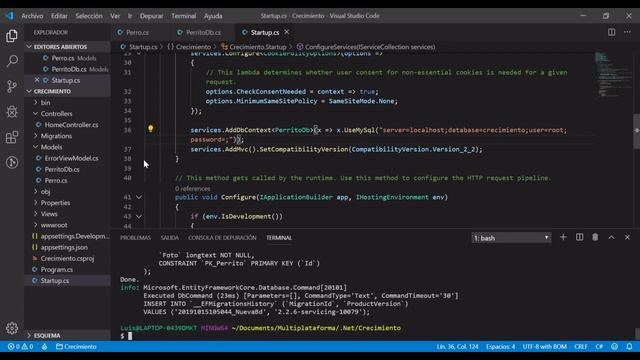The height and width of the screenshot is (360, 640).
Task: Expand the Migrations folder
Action: [x=56, y=136]
